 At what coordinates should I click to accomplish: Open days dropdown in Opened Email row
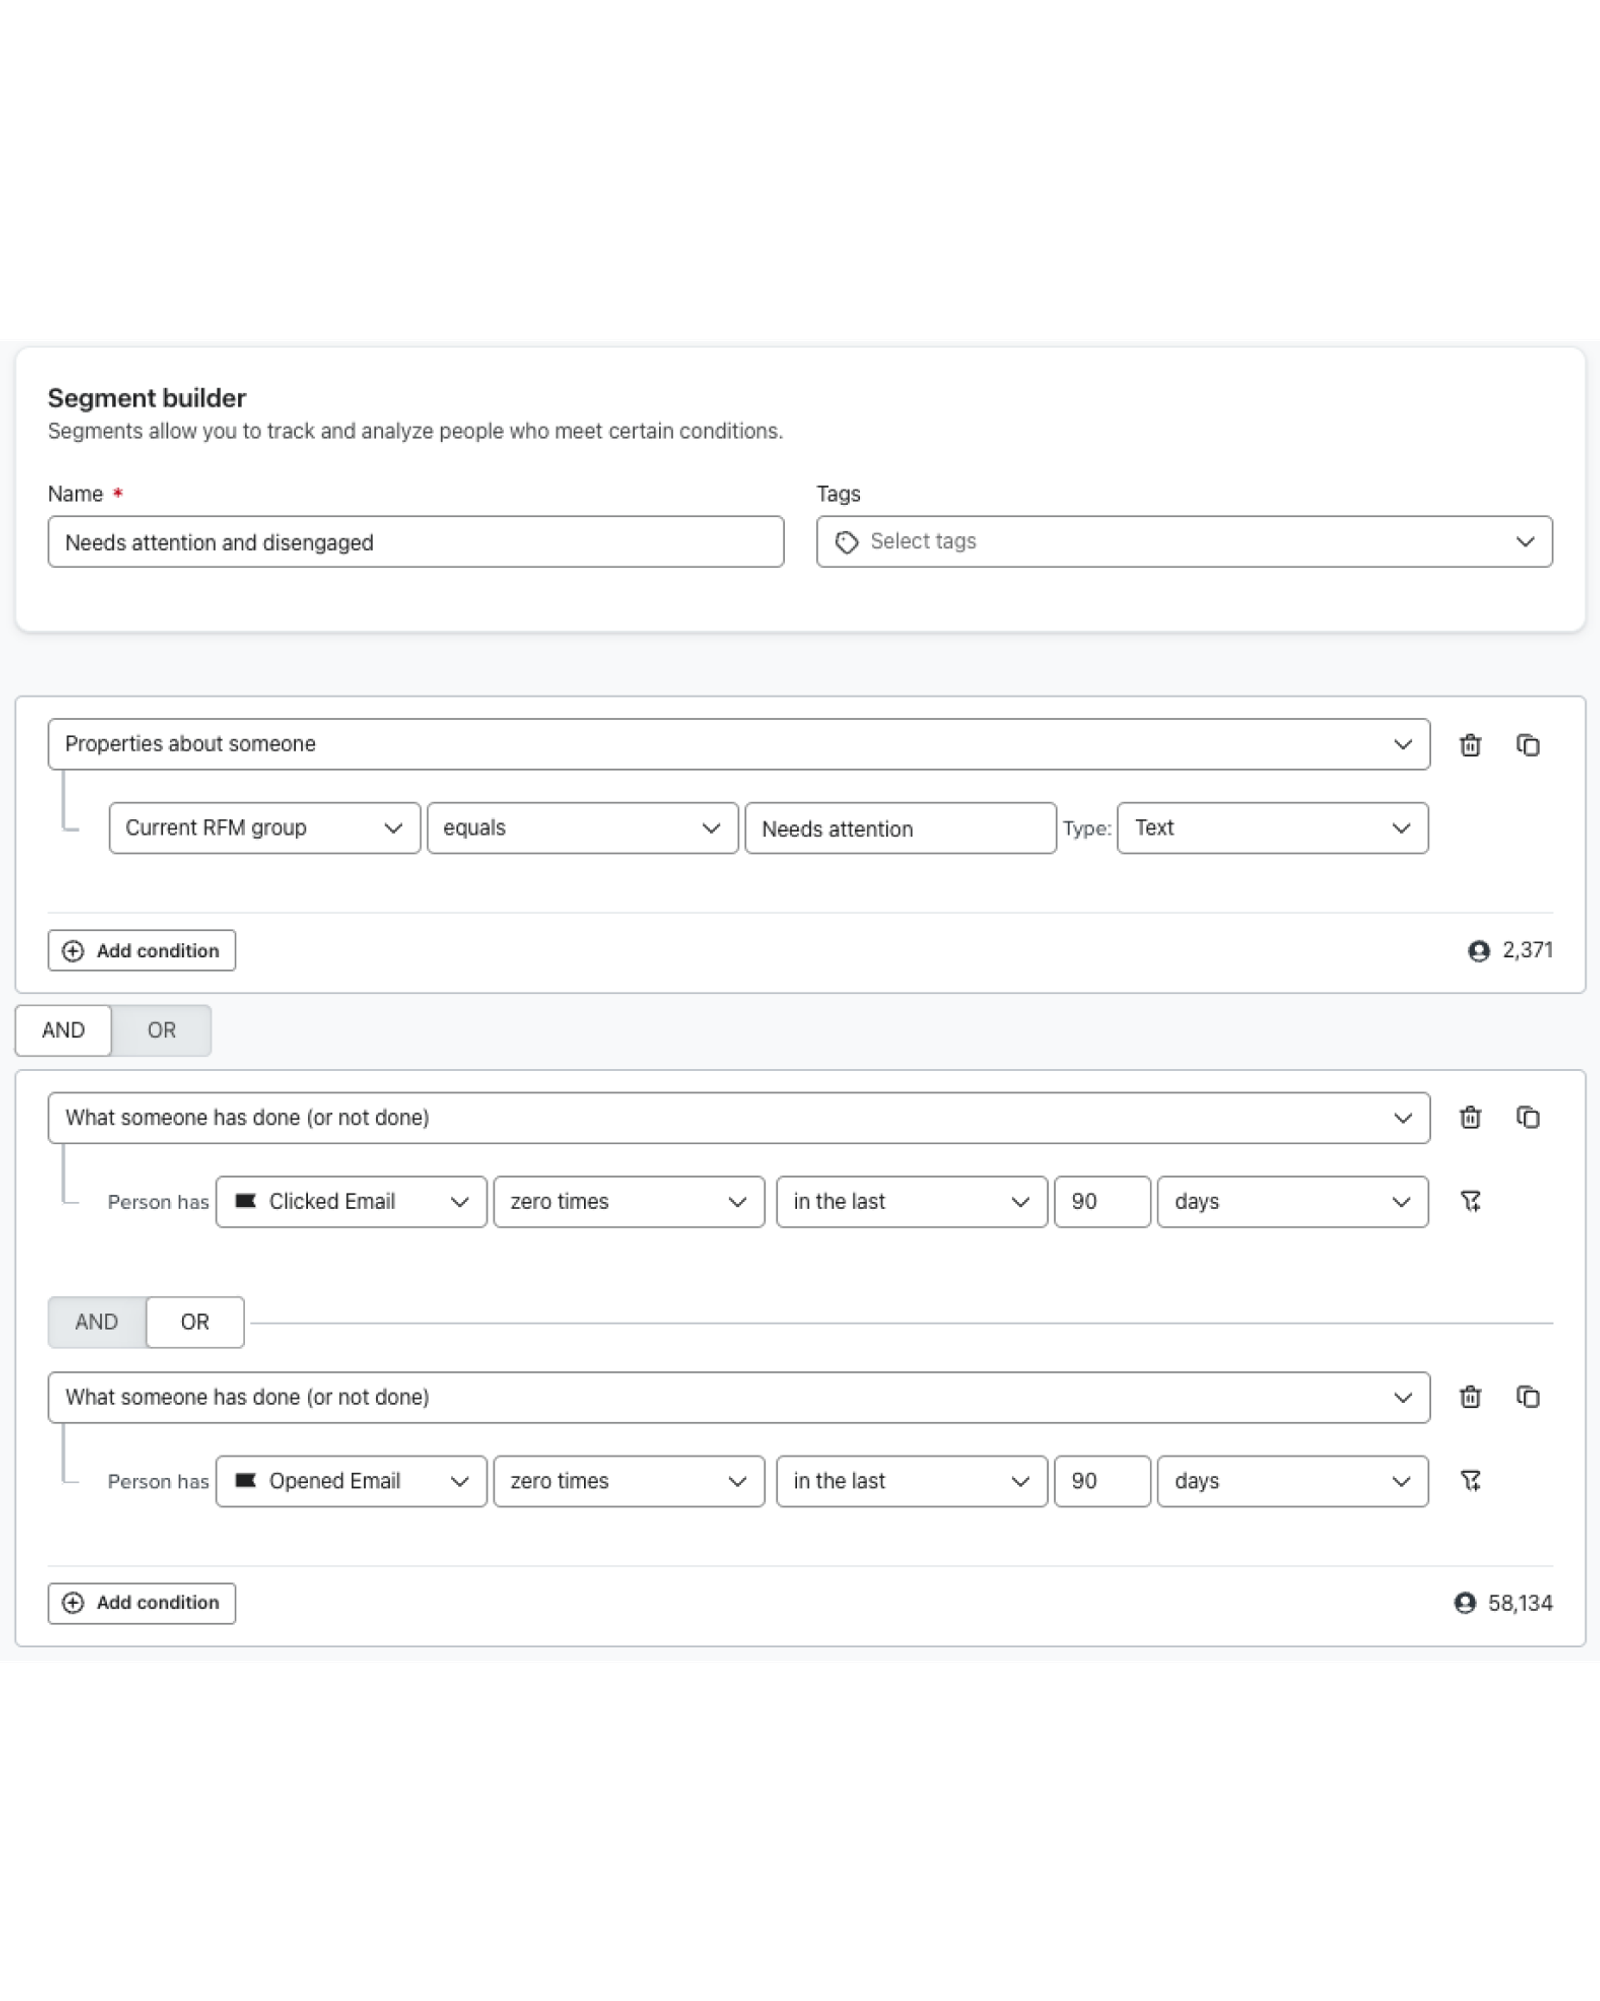point(1293,1481)
